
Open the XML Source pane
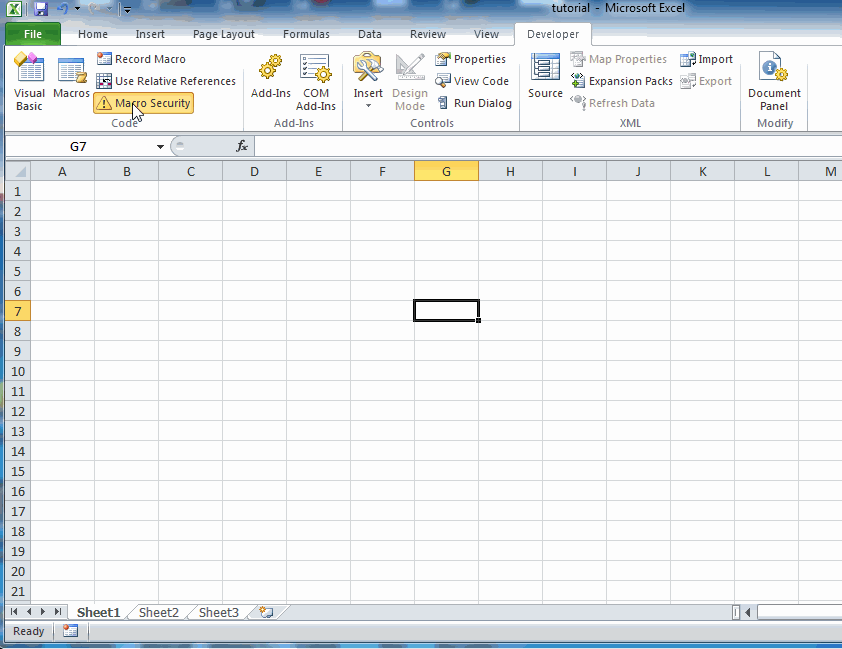(545, 76)
